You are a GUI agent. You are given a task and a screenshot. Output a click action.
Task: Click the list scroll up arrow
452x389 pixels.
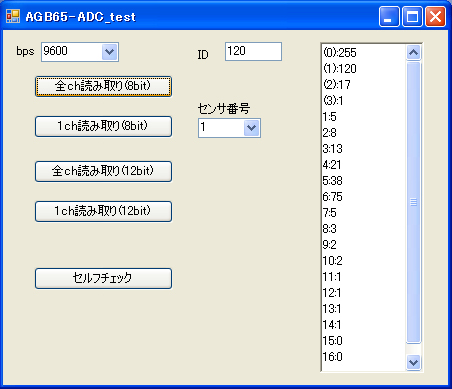(x=414, y=52)
